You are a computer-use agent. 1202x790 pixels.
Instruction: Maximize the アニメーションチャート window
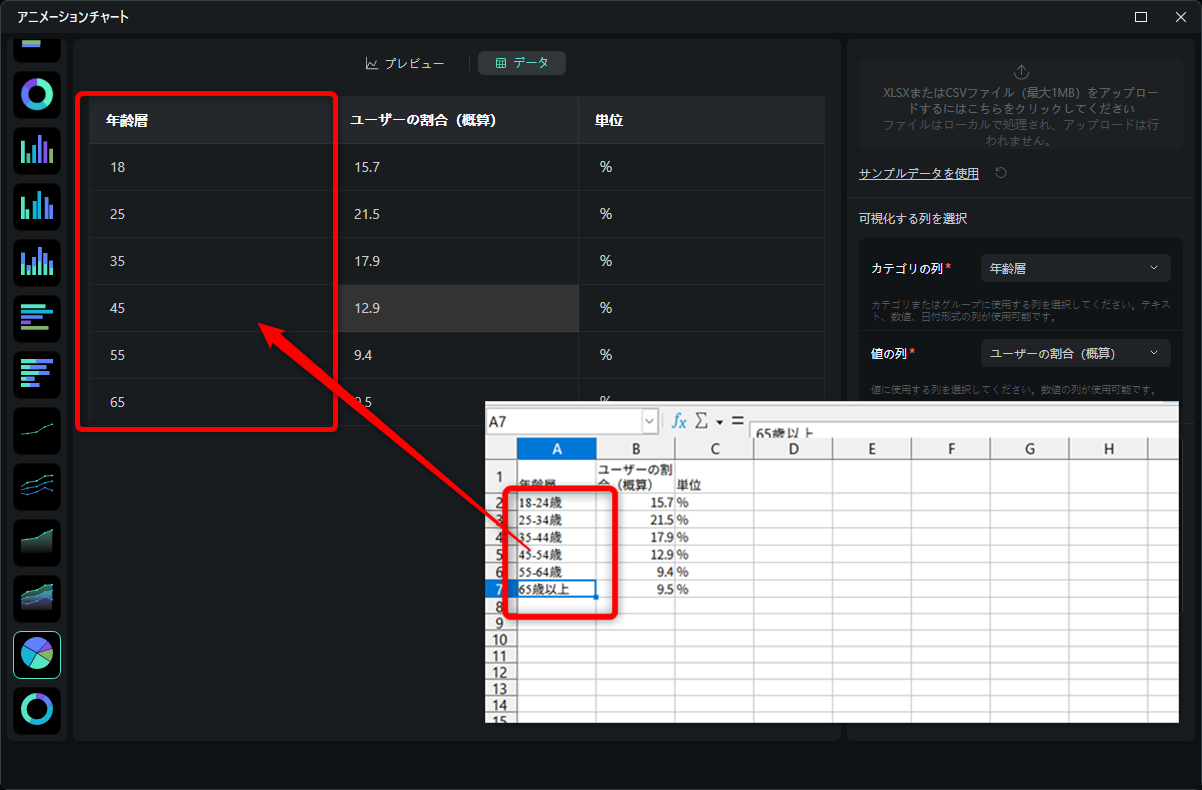(1141, 17)
